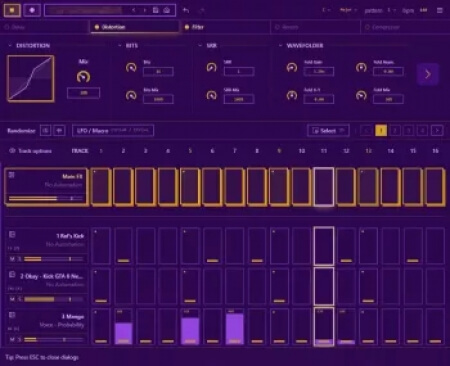Select step page 2
Viewport: 450px width, 366px height.
coord(395,131)
